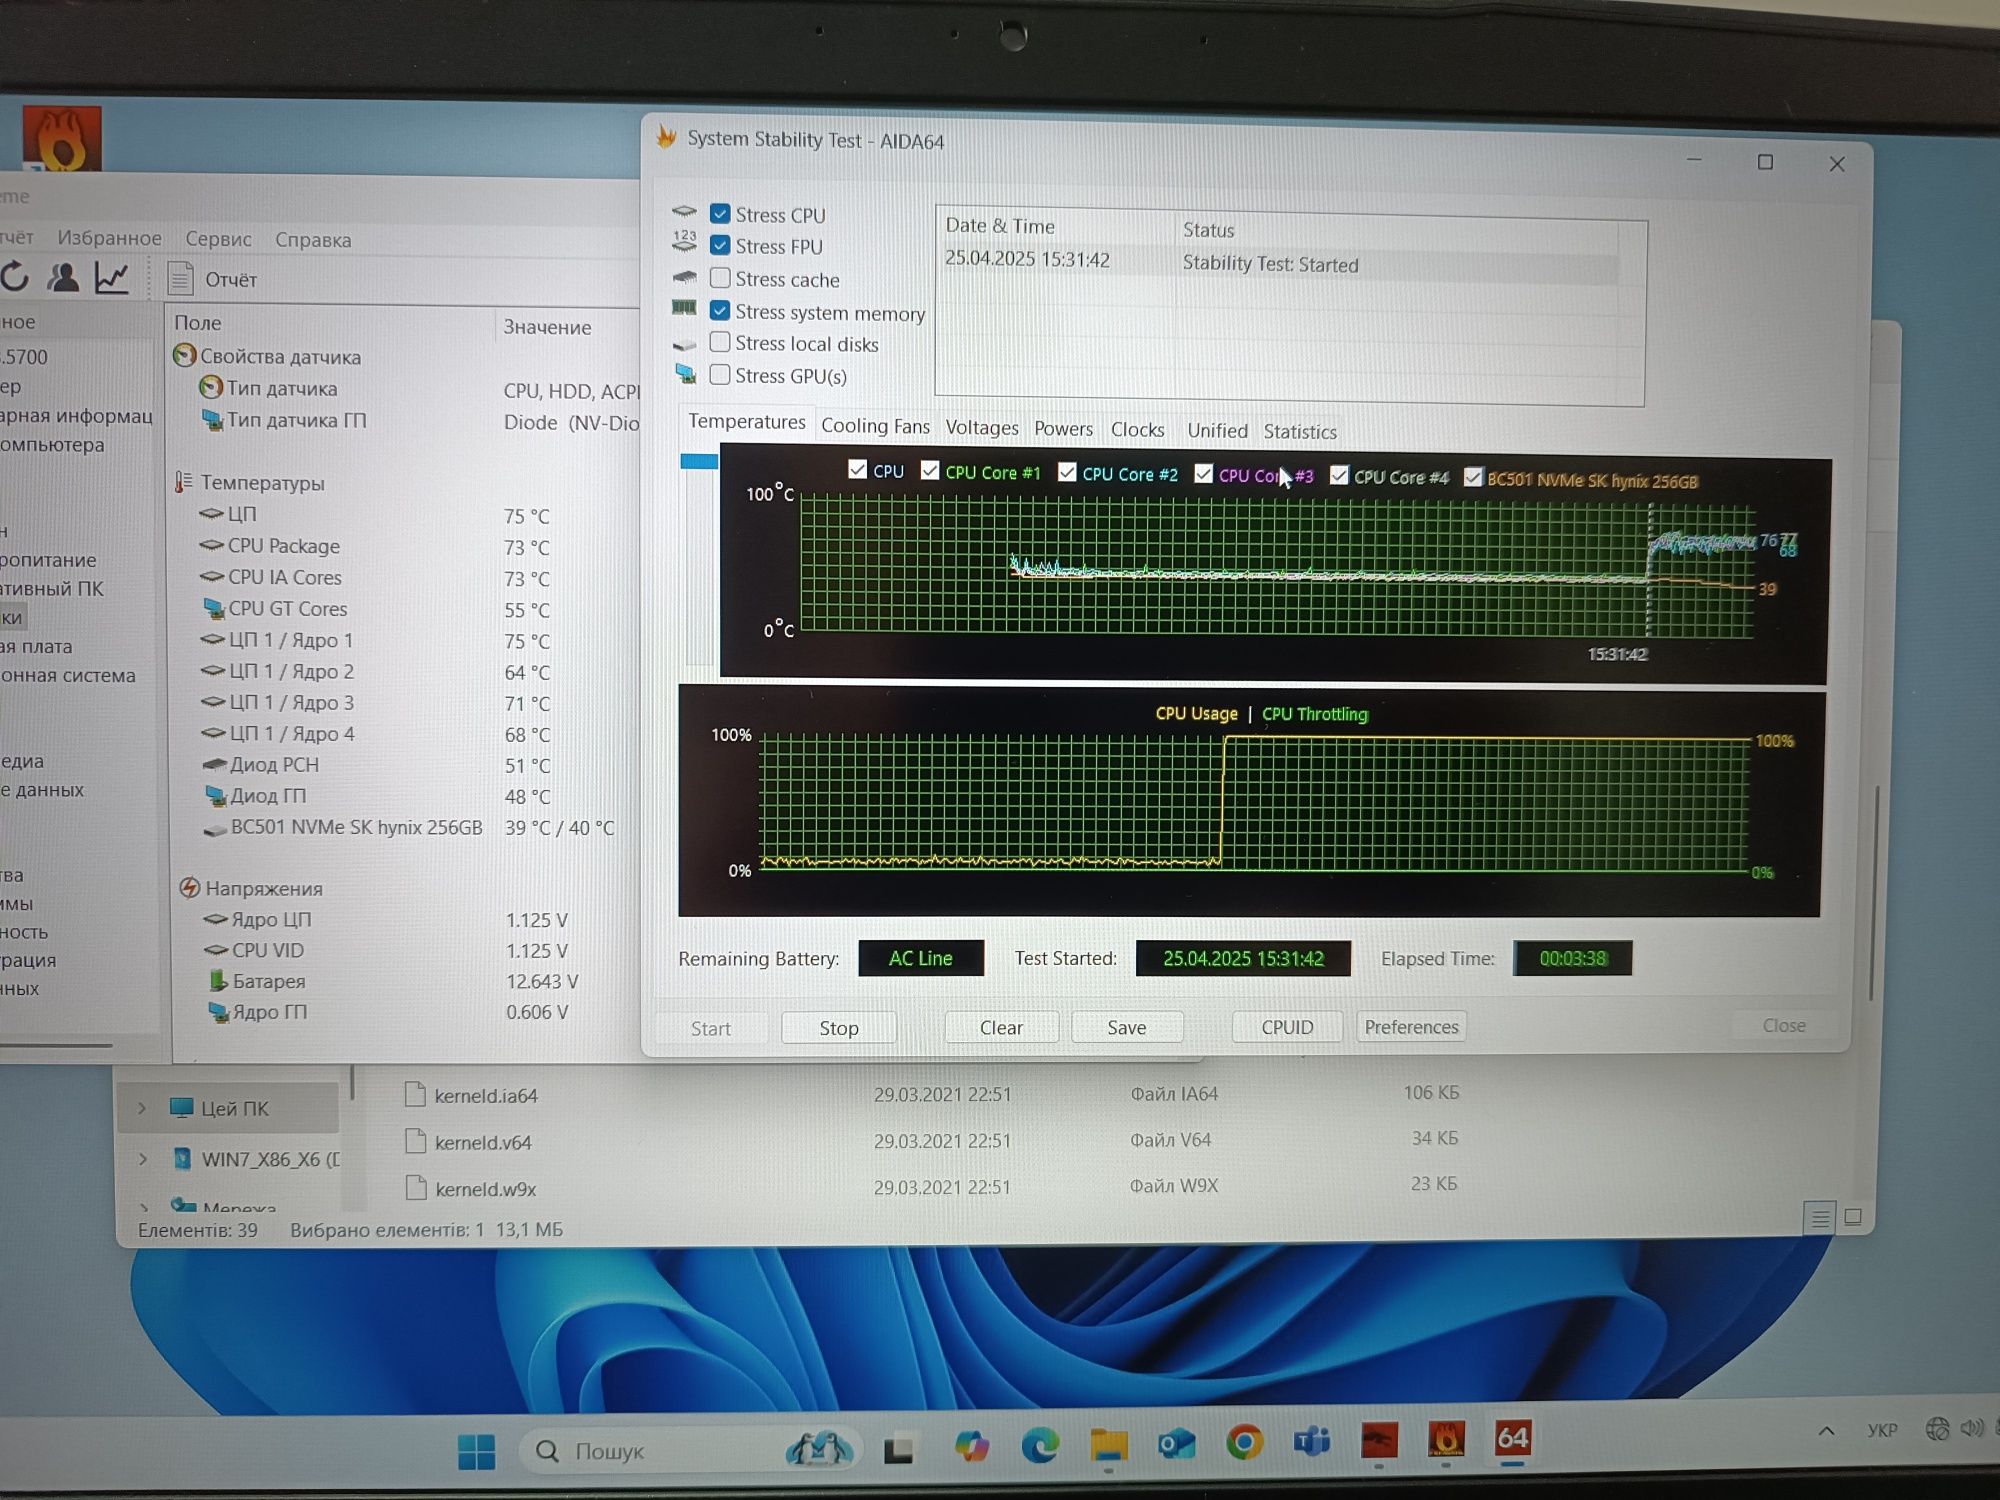Image resolution: width=2000 pixels, height=1500 pixels.
Task: Open Task View from the taskbar
Action: (x=898, y=1449)
